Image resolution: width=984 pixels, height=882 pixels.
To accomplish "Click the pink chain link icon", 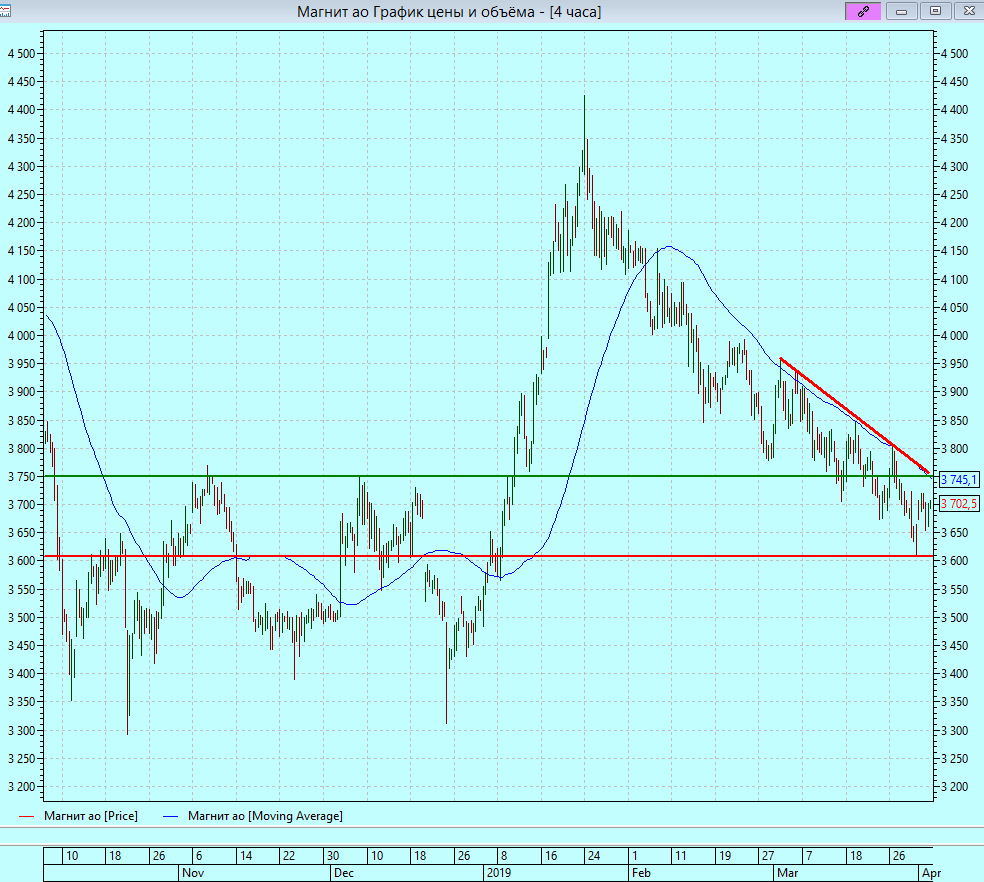I will point(863,11).
